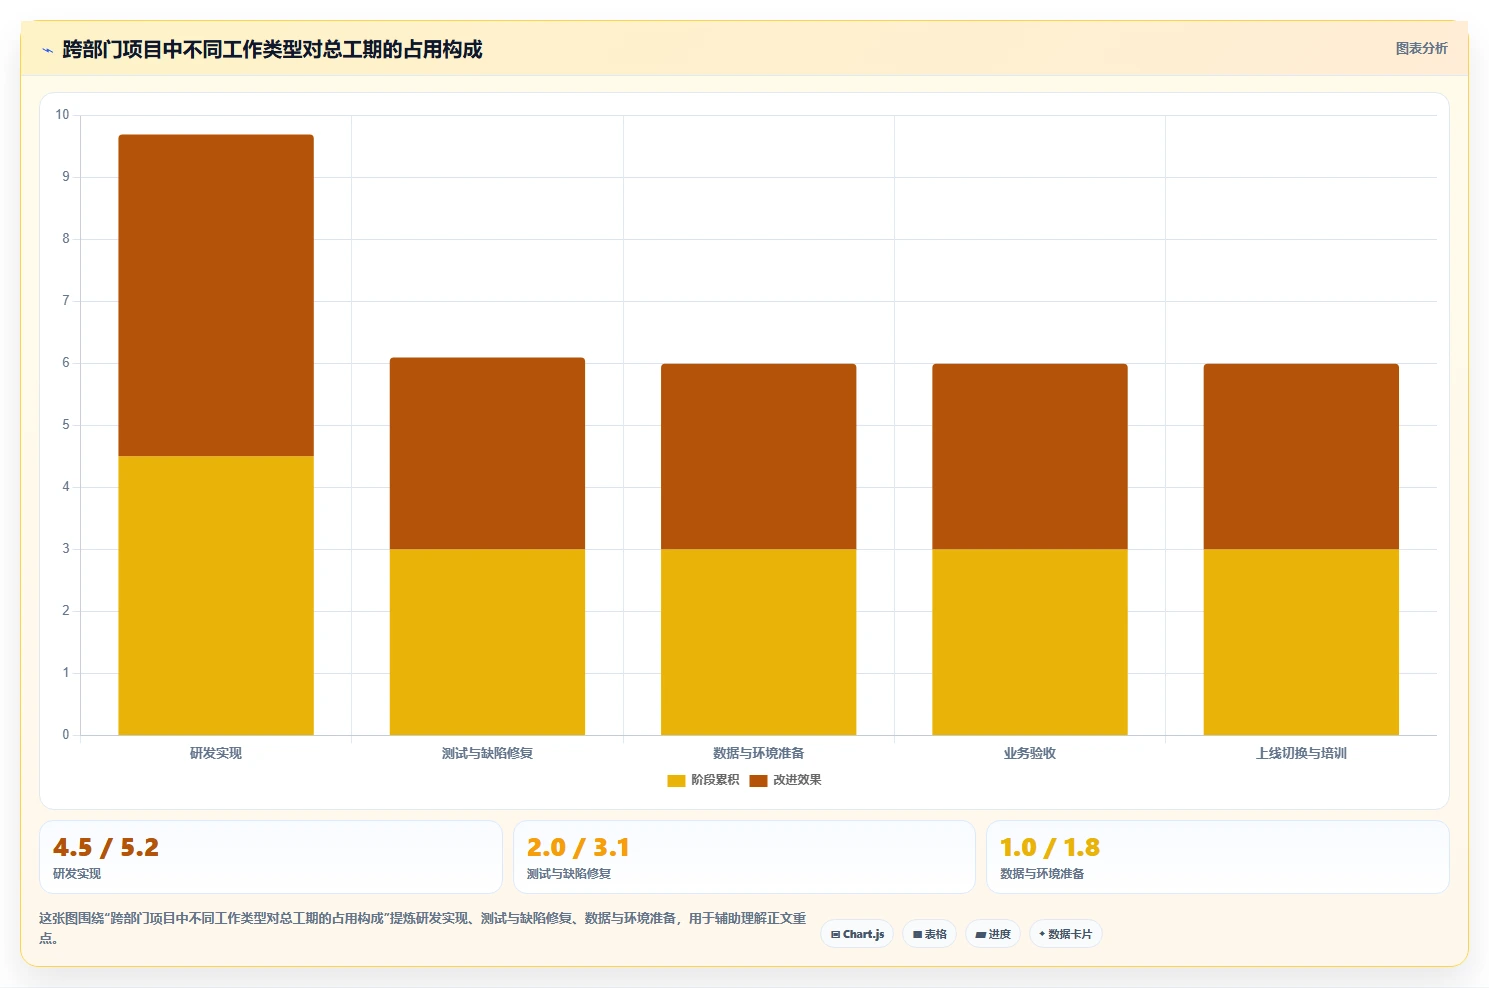Viewport: 1489px width, 988px height.
Task: Select the 进度 tag
Action: pos(993,934)
